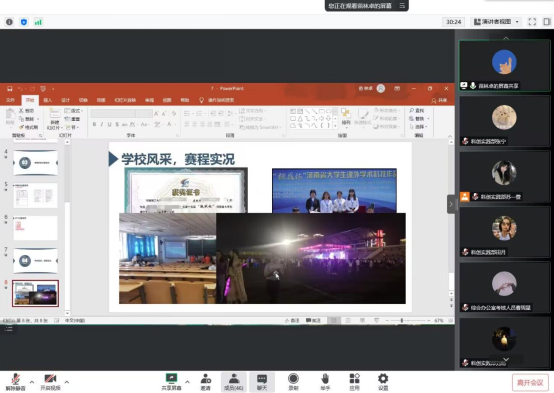Turn on the video camera
The height and width of the screenshot is (393, 554).
(50, 382)
